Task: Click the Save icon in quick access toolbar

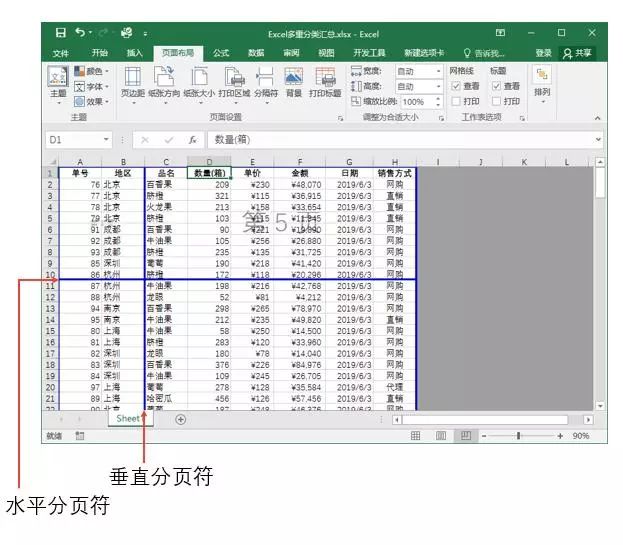Action: point(60,33)
